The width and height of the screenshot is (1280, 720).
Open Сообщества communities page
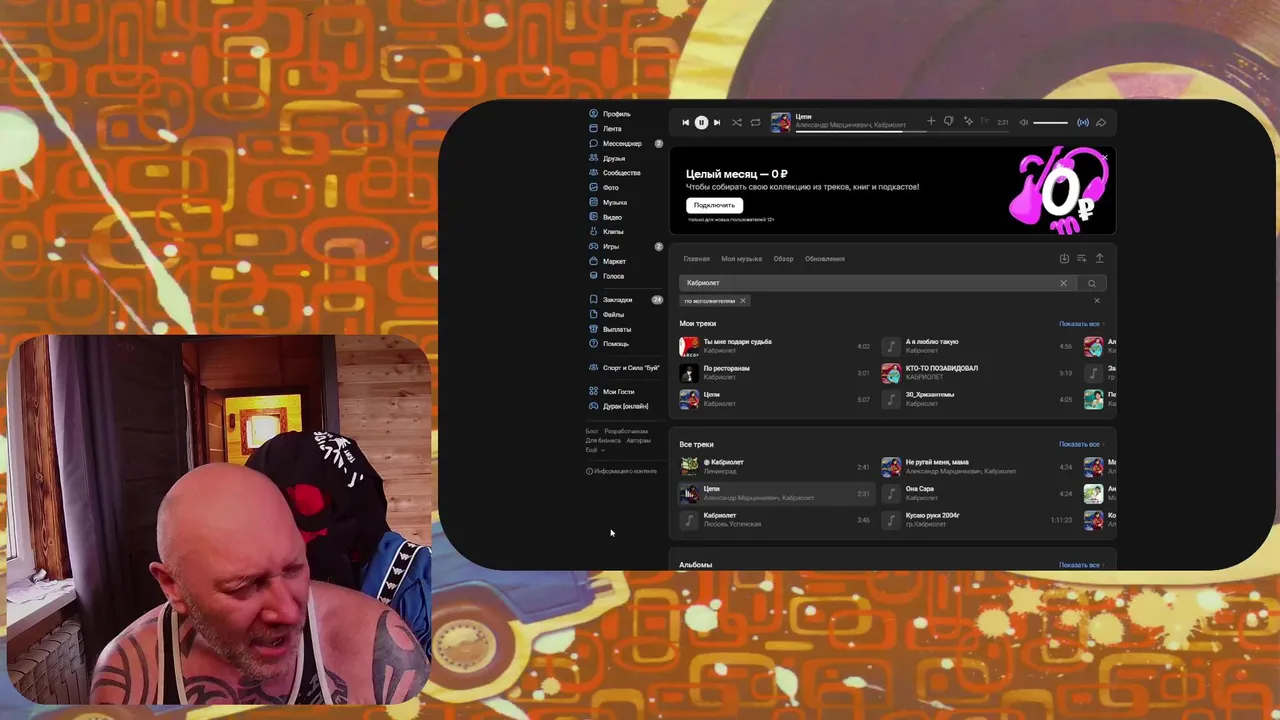point(614,173)
